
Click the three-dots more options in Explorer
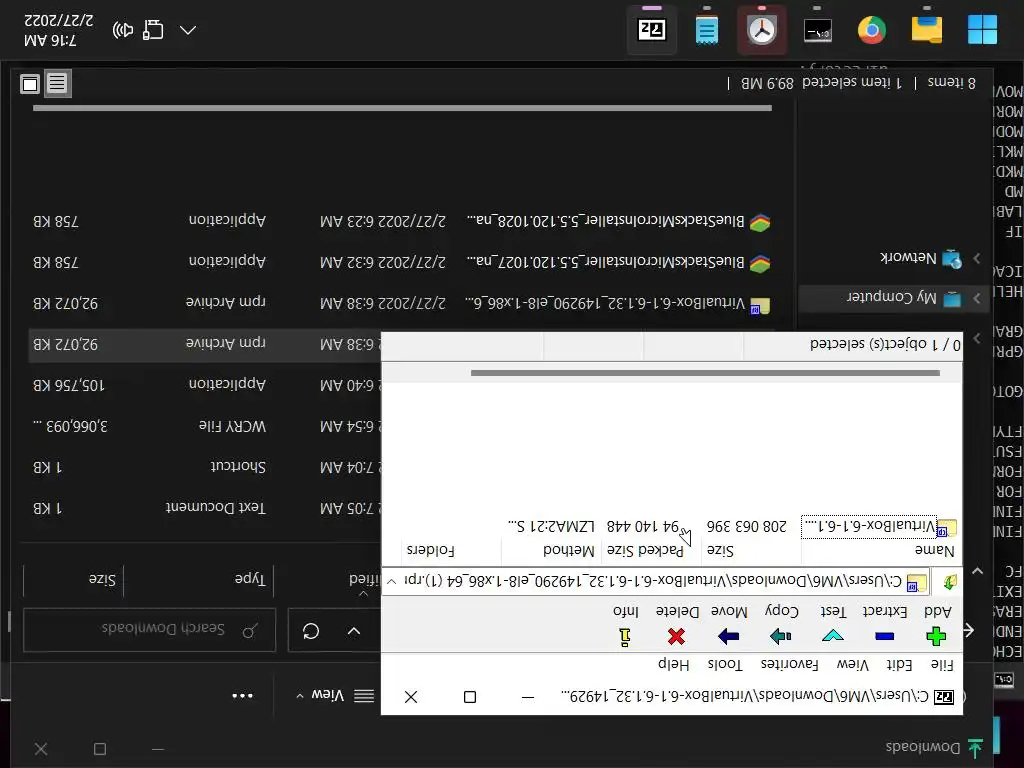tap(242, 696)
